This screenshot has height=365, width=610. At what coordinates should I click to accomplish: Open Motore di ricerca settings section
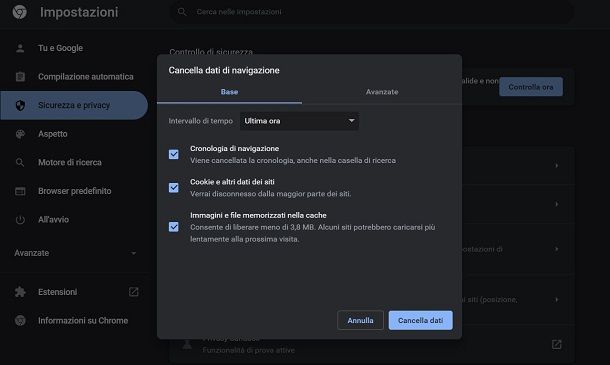(x=74, y=162)
